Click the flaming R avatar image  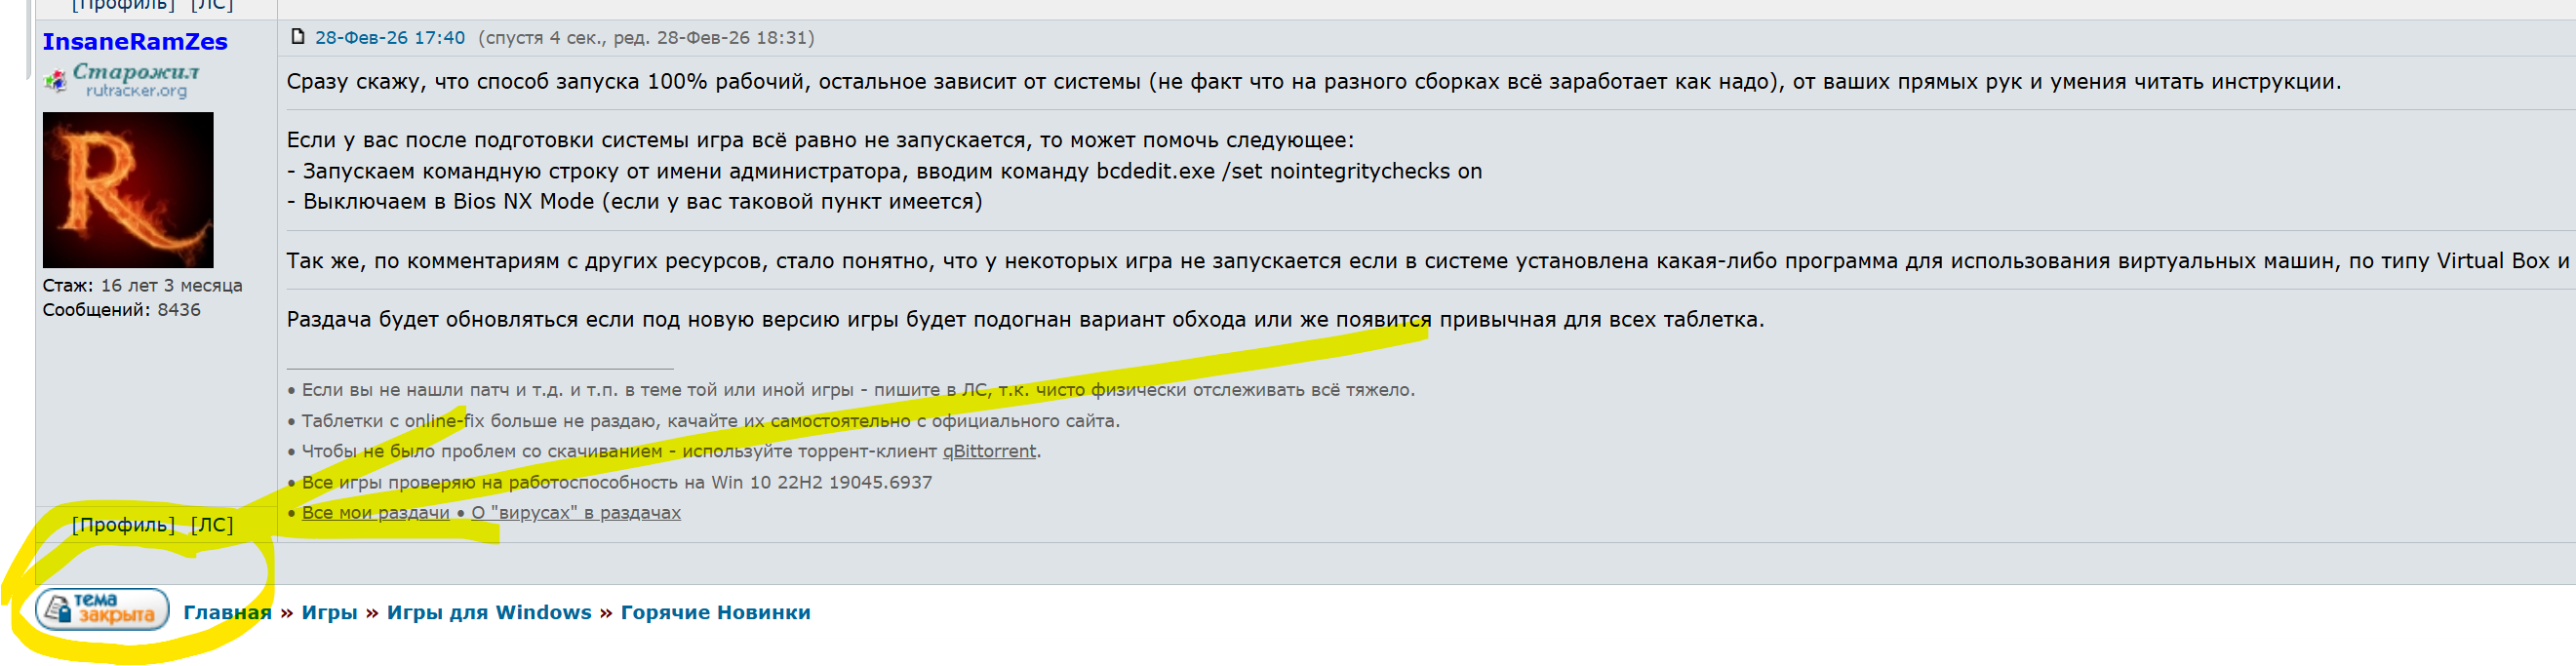coord(128,190)
